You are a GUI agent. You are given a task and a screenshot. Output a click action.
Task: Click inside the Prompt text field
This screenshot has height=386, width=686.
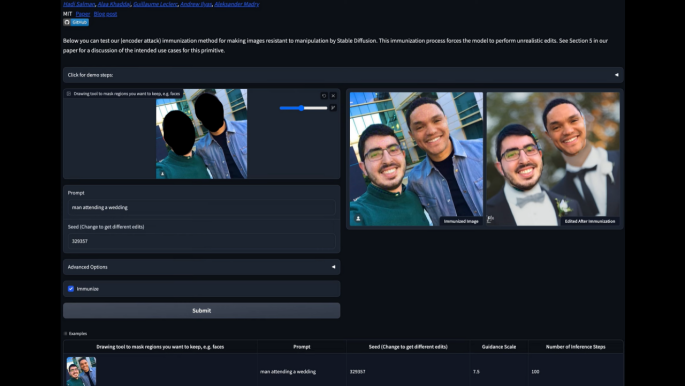click(202, 207)
